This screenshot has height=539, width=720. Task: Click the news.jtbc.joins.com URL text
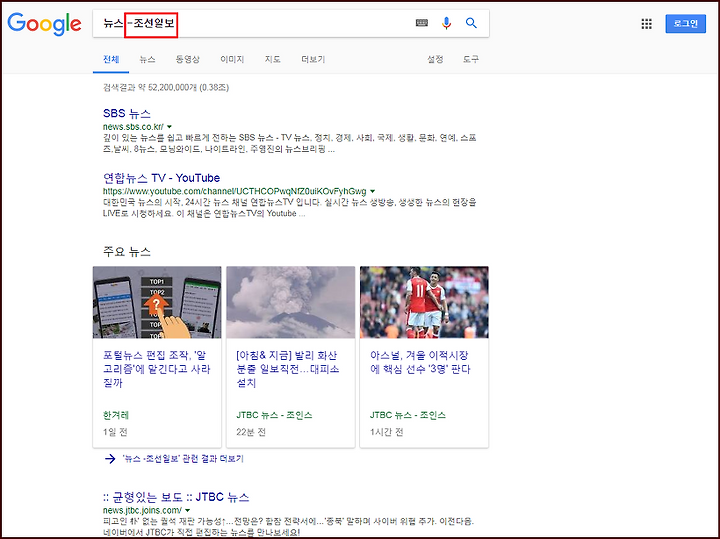click(x=142, y=511)
